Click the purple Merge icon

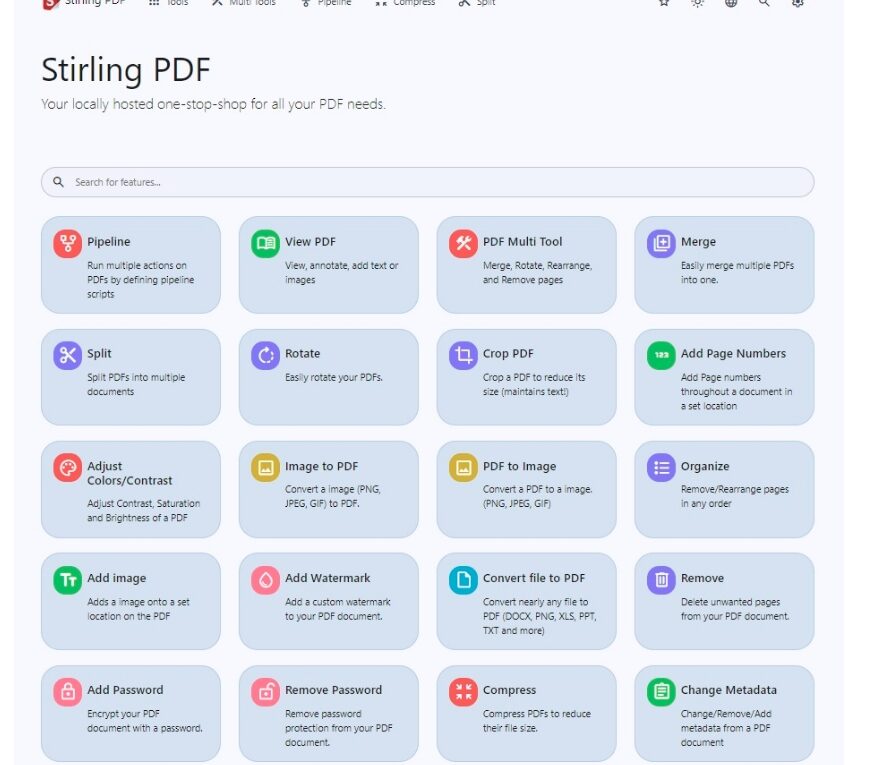pos(661,243)
